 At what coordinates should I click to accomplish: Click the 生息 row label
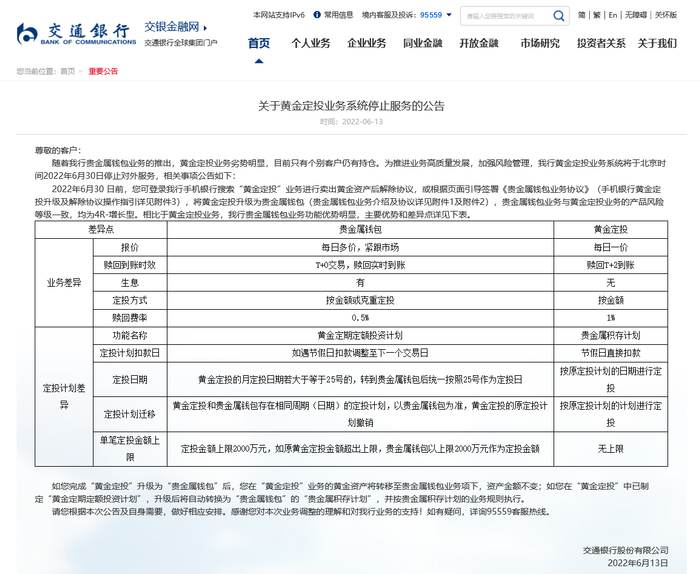pos(130,283)
